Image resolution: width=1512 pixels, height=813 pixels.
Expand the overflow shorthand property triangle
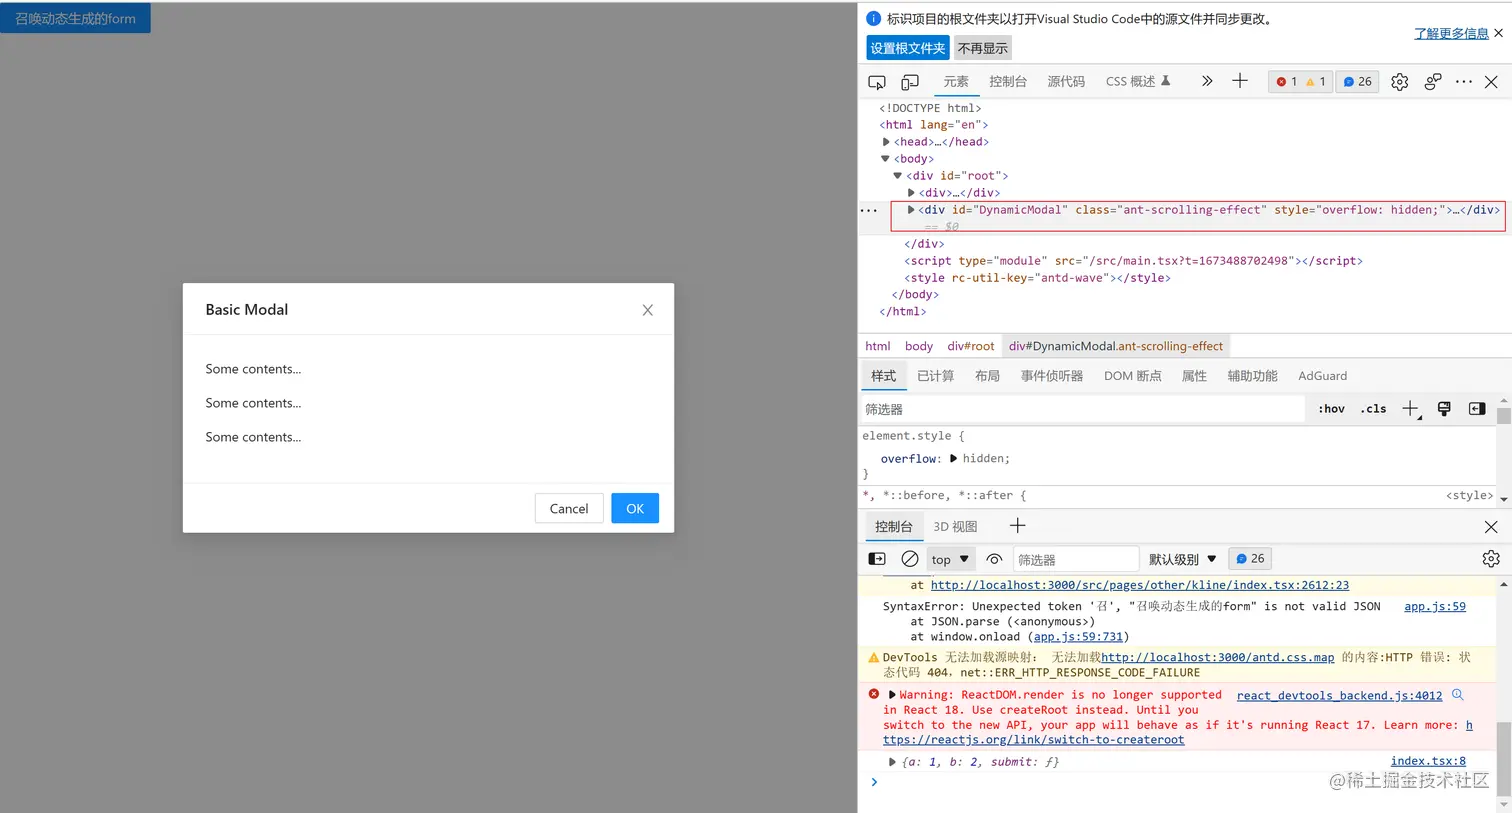point(954,459)
